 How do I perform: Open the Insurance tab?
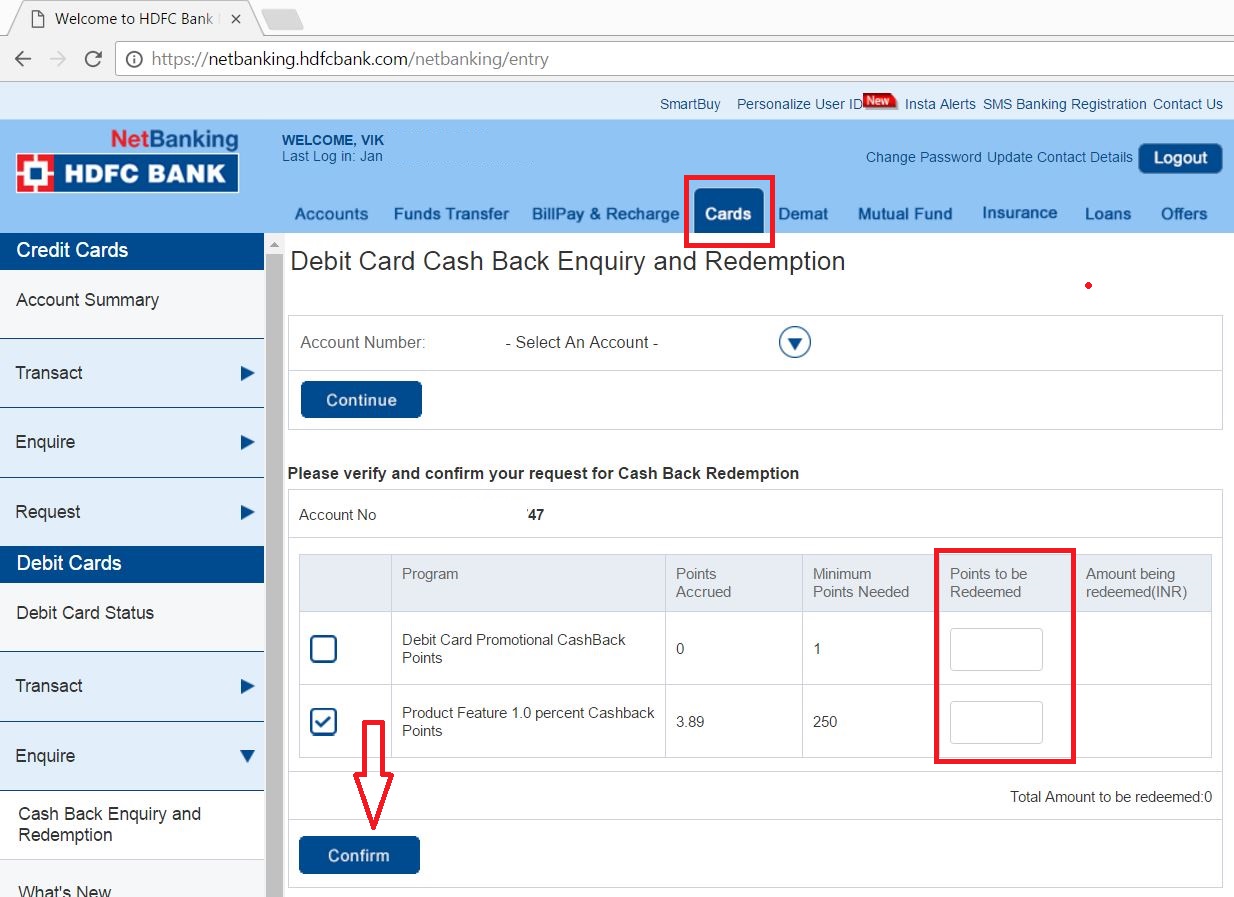point(1019,213)
